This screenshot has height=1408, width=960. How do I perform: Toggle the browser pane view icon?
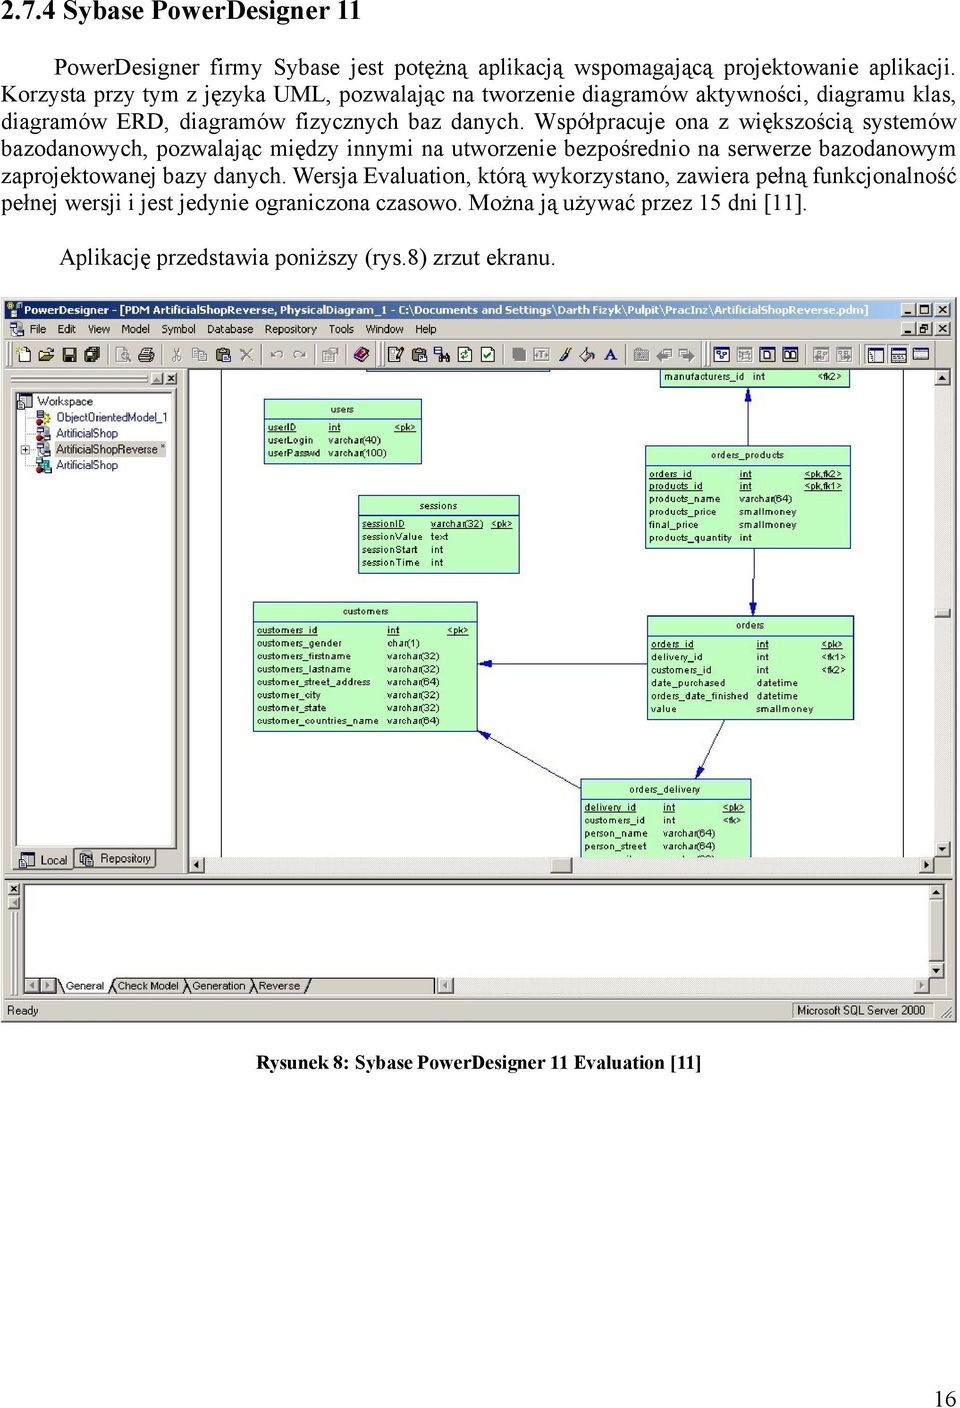(875, 354)
